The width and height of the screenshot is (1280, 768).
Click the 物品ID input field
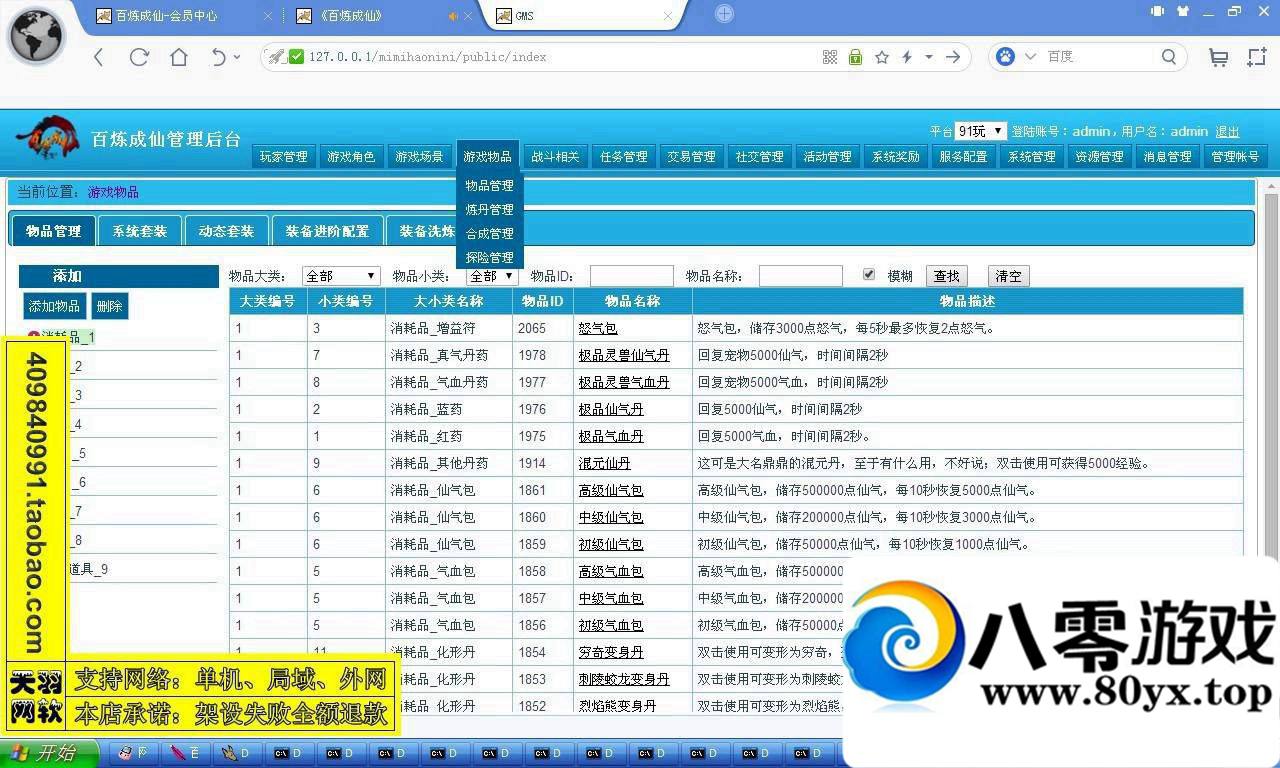click(x=632, y=276)
